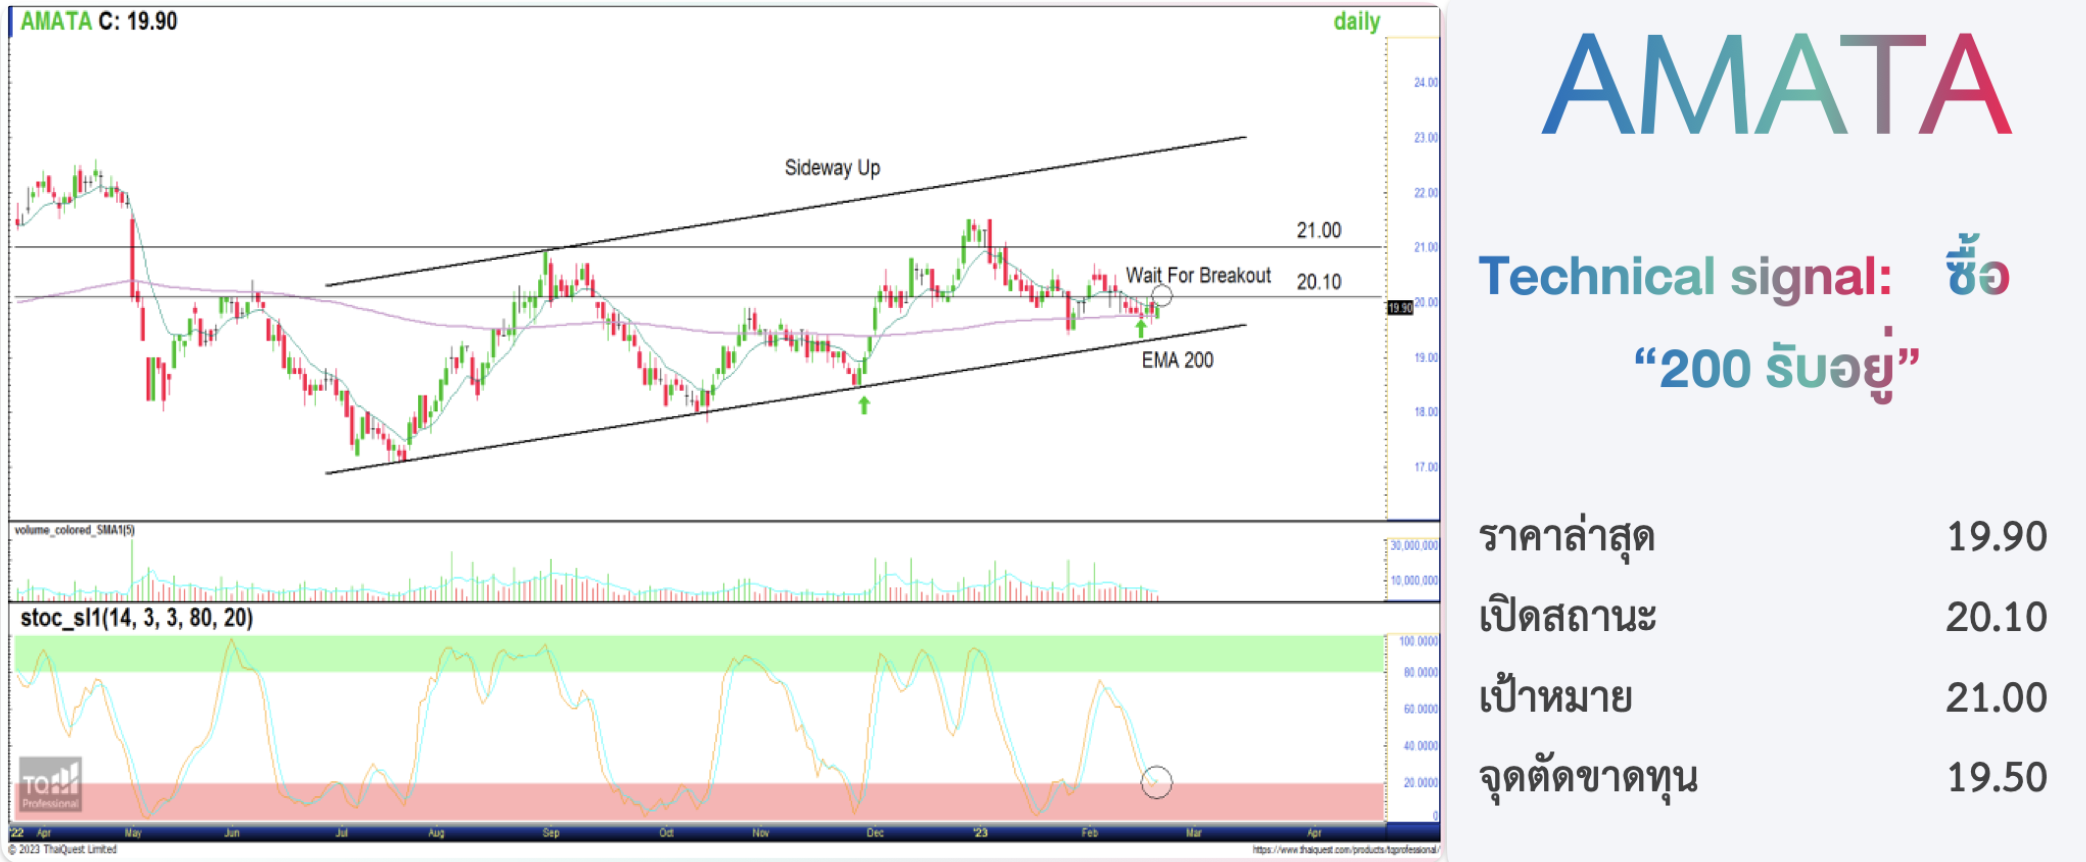2086x862 pixels.
Task: Click the "Feb" month on the time axis
Action: tap(1089, 832)
